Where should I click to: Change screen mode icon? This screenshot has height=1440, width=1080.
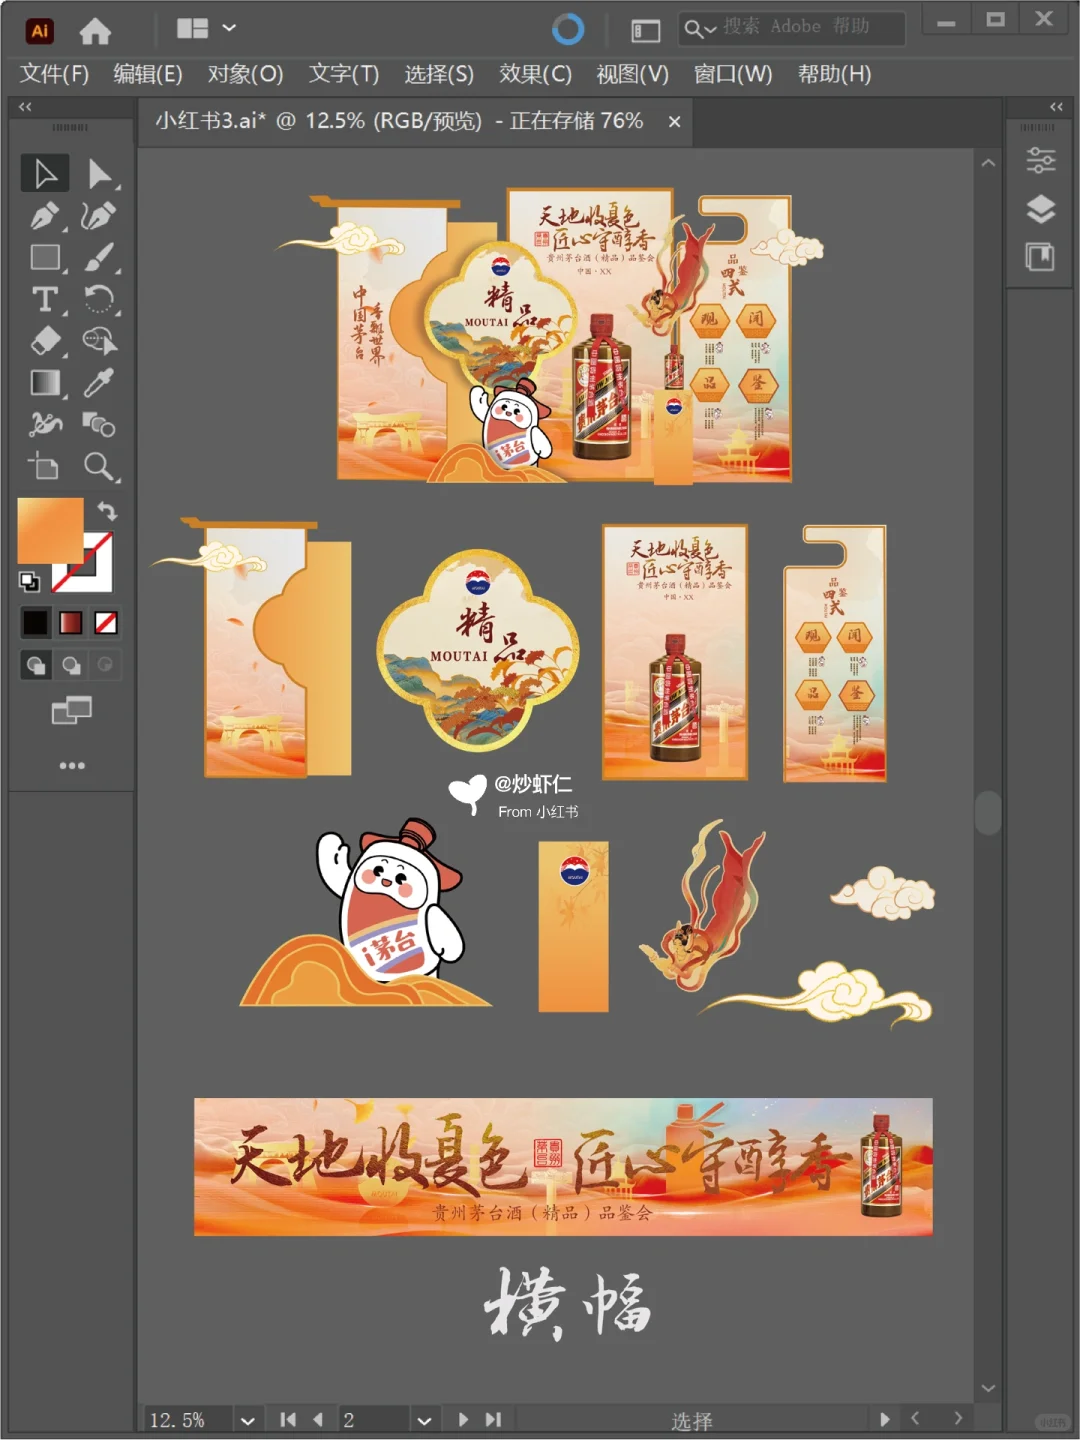point(71,711)
